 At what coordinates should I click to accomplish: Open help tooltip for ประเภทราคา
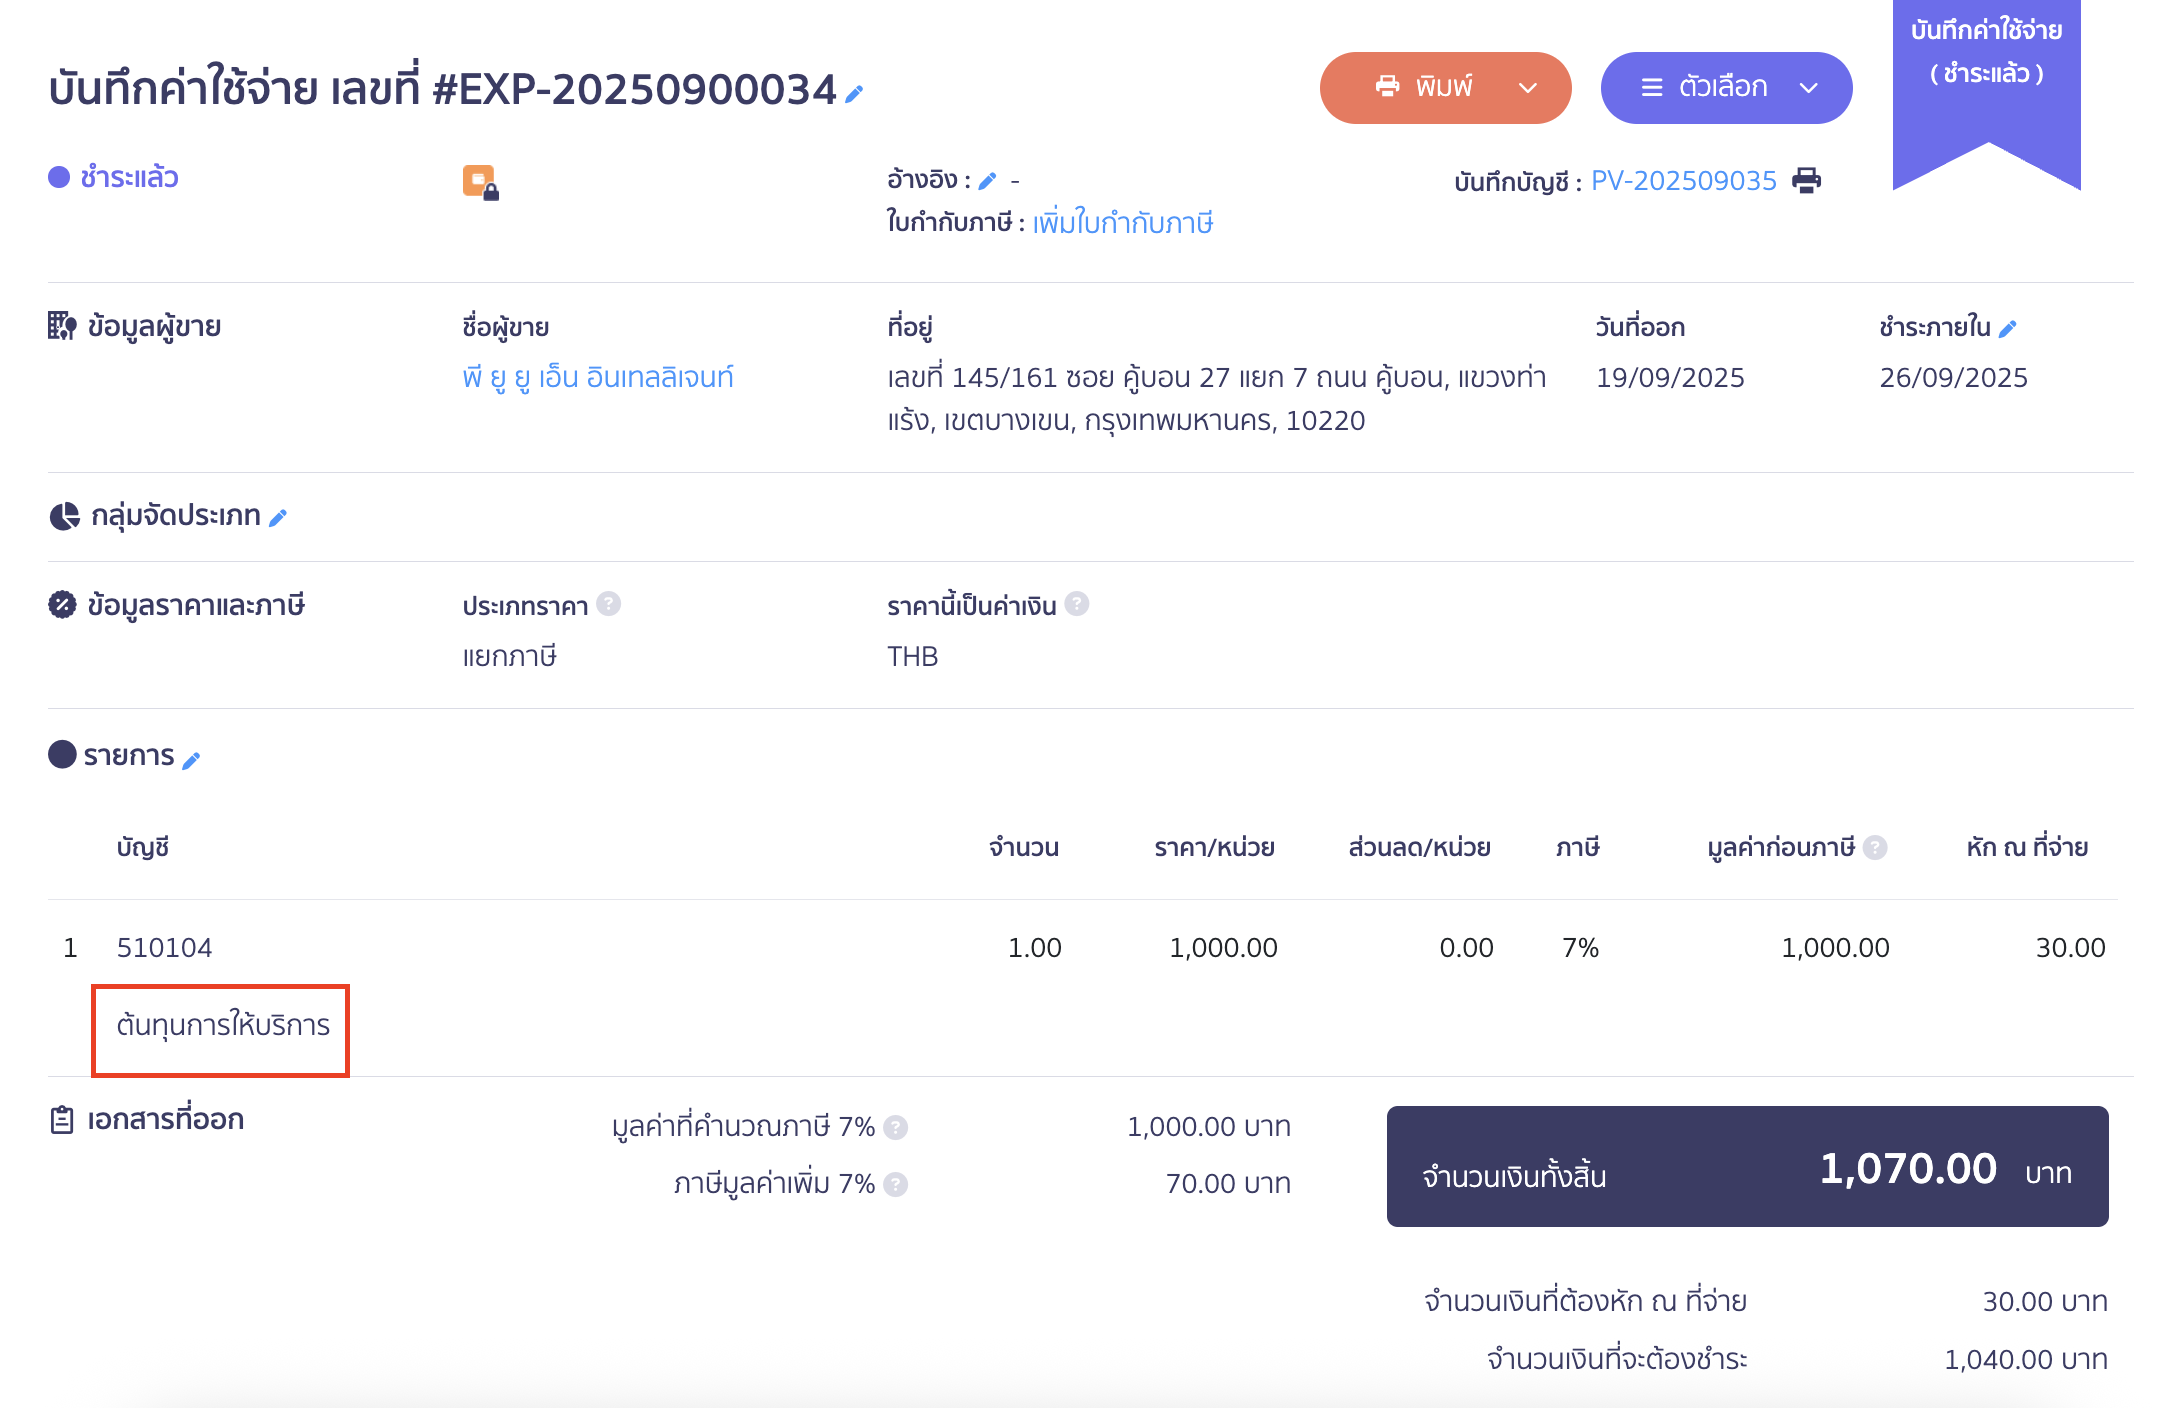608,604
